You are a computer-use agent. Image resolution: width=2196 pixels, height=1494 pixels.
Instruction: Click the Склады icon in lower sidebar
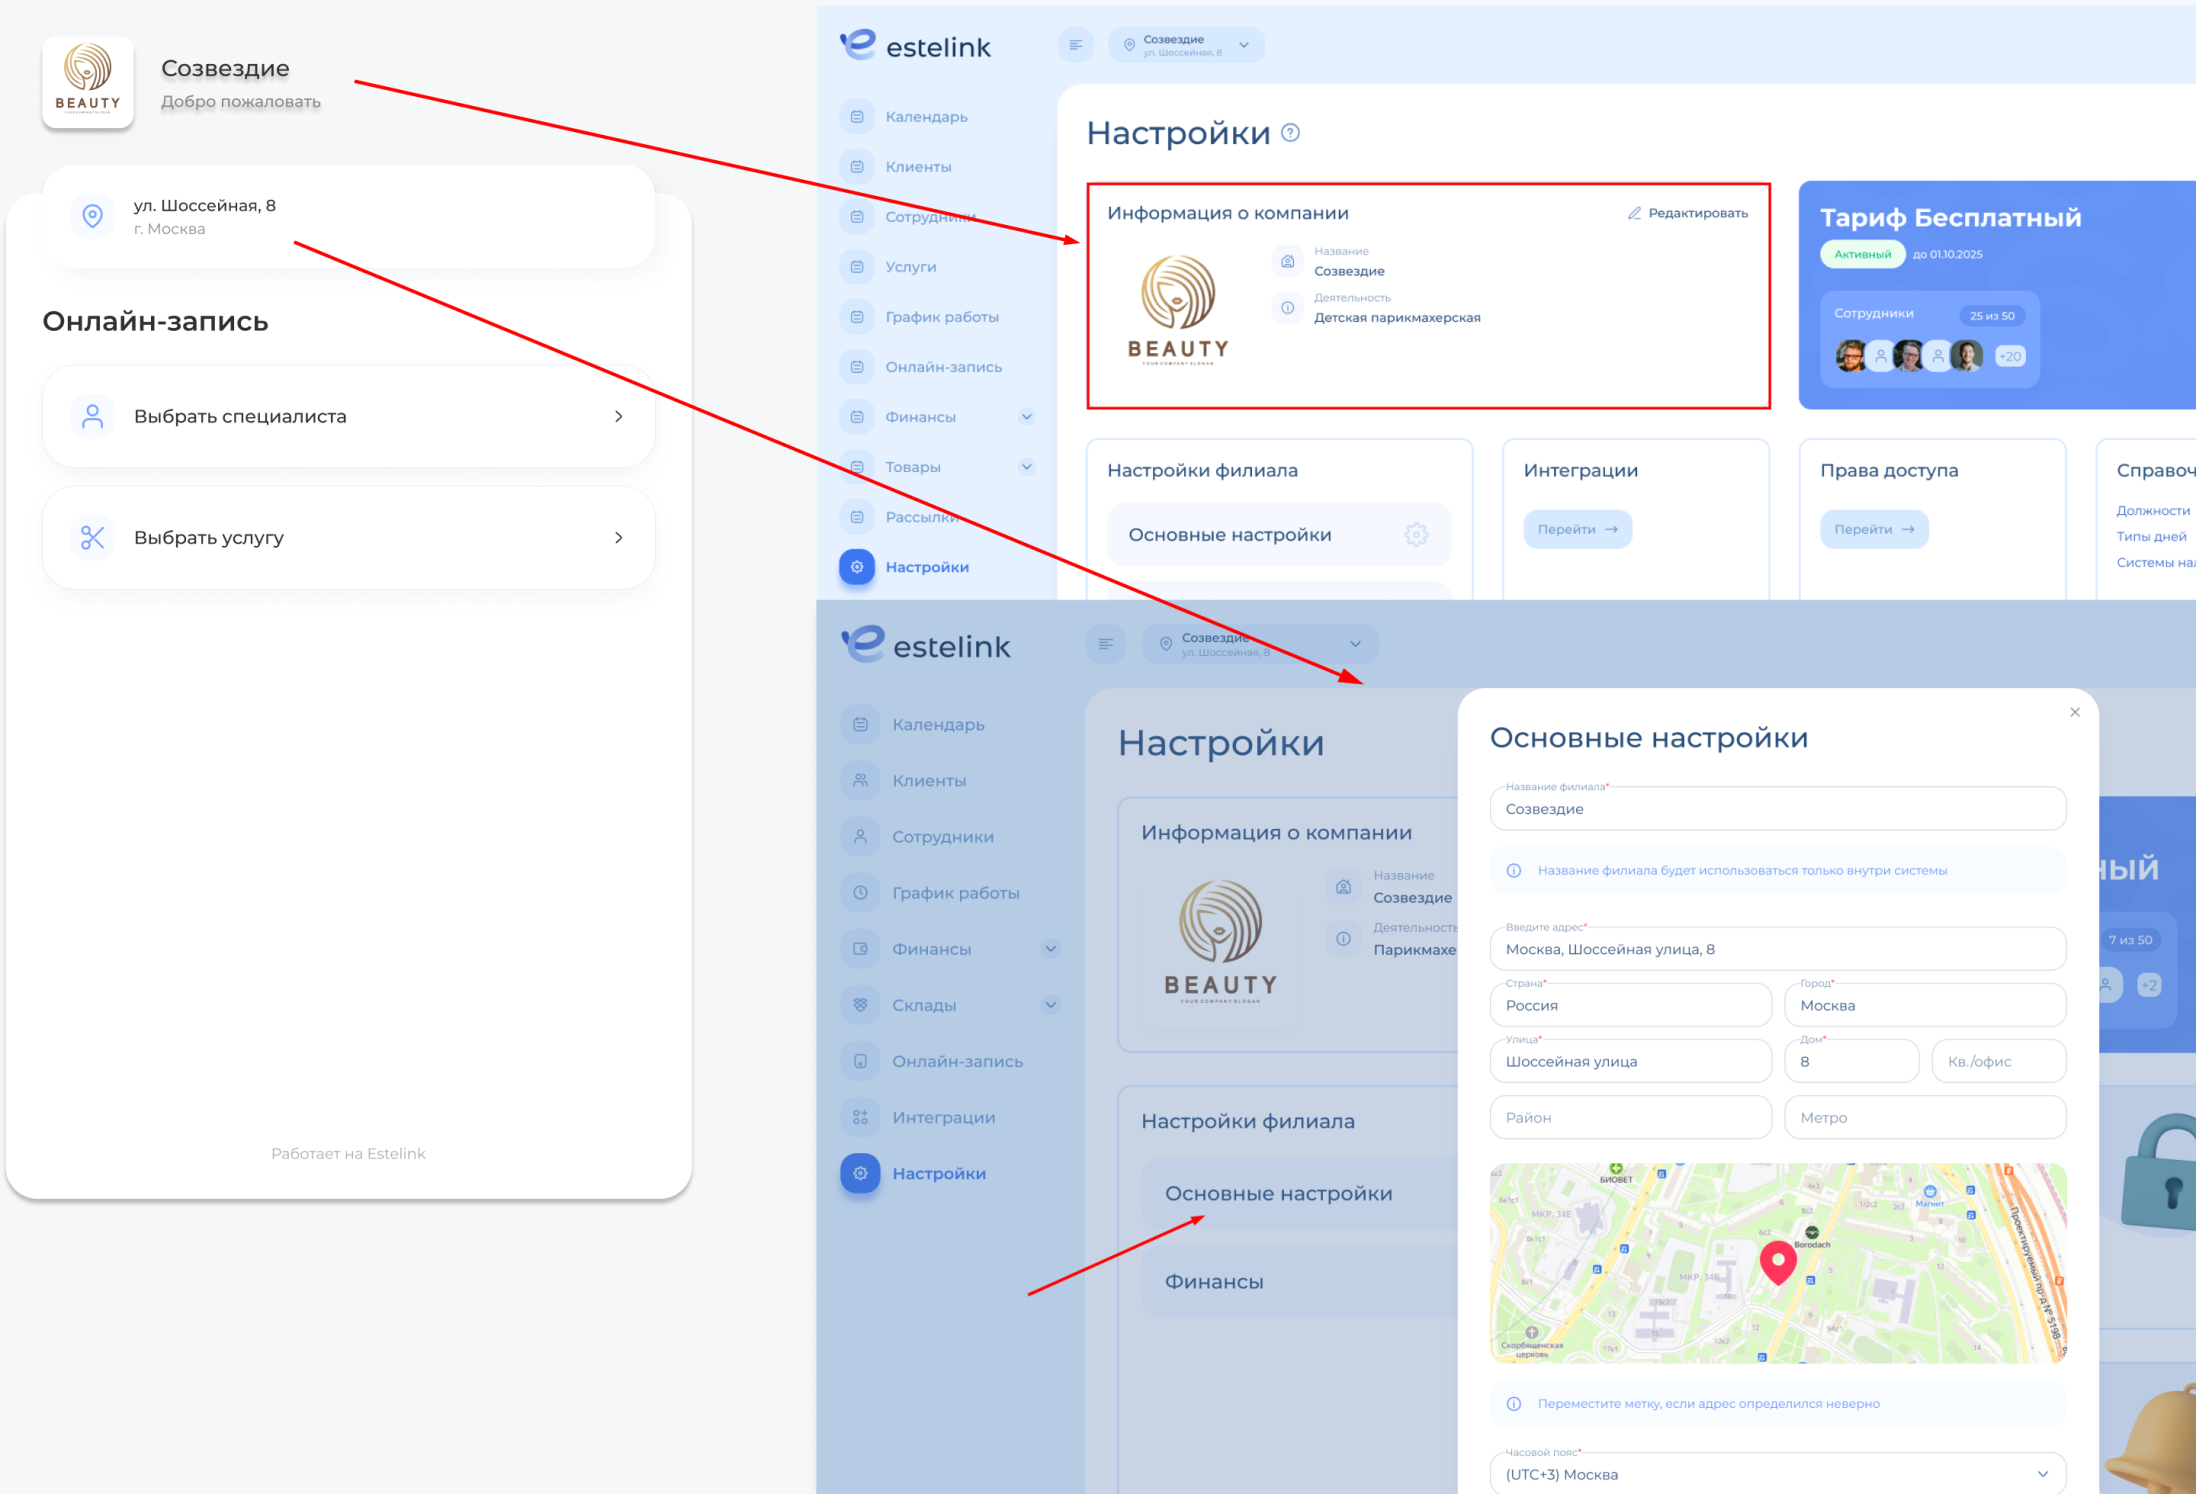[860, 1004]
